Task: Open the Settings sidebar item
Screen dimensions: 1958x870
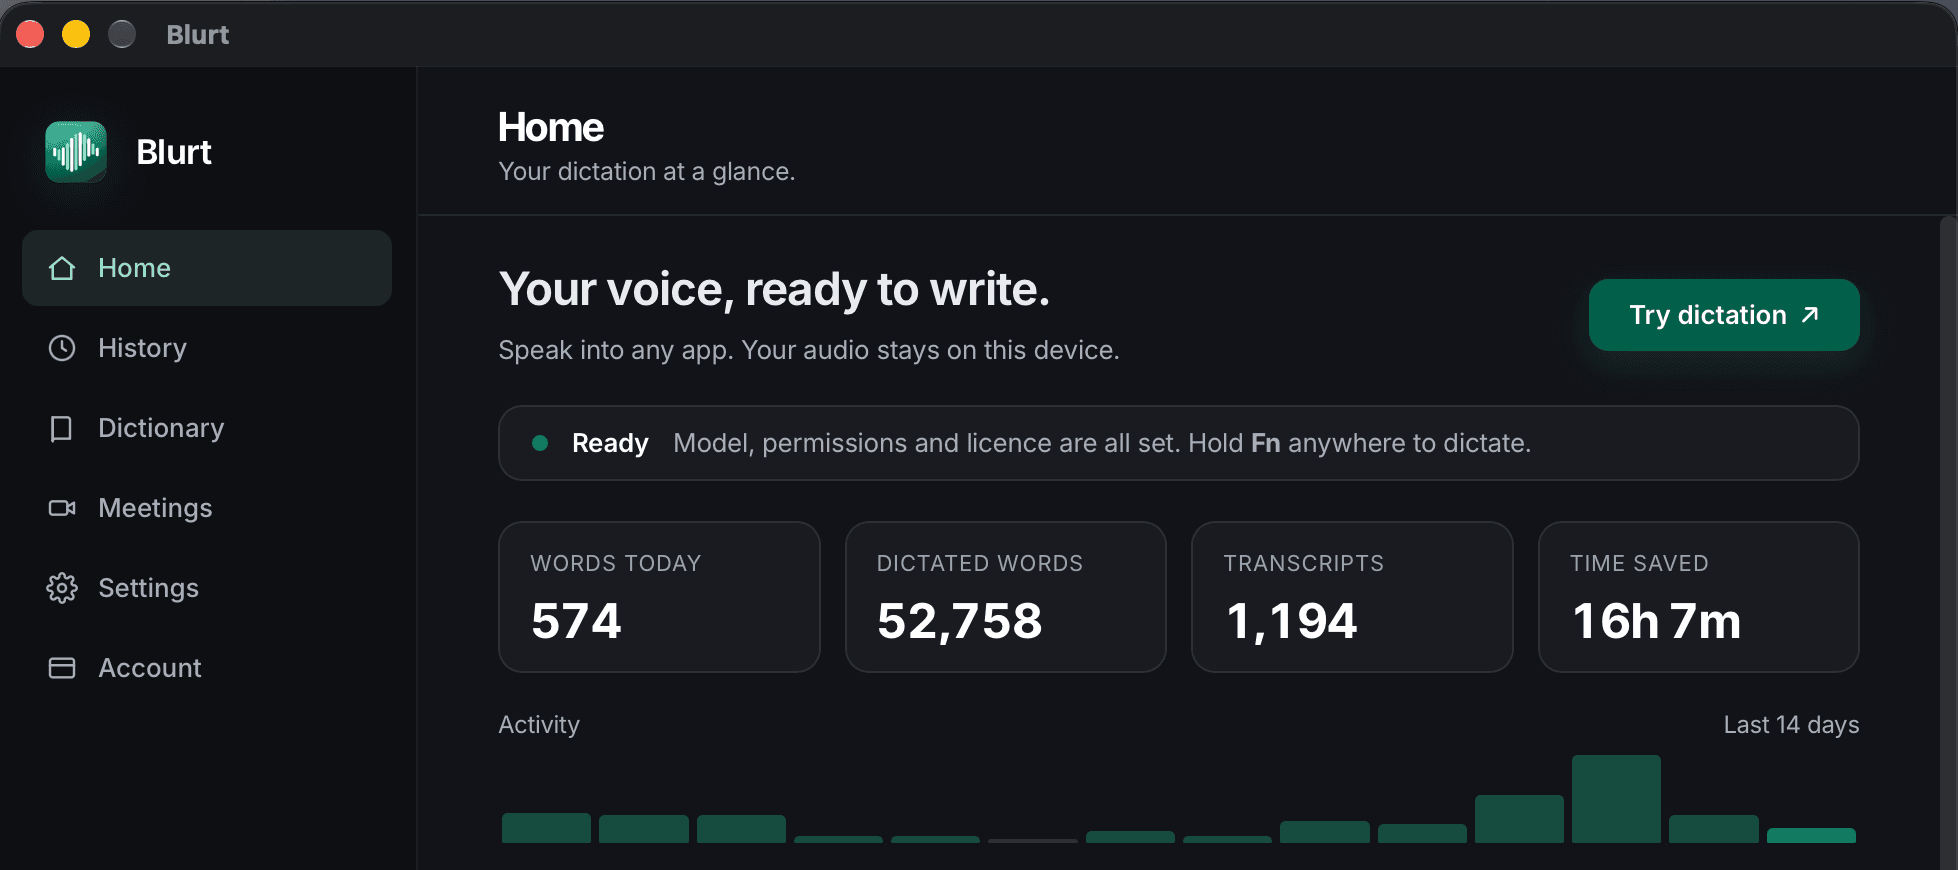Action: tap(207, 588)
